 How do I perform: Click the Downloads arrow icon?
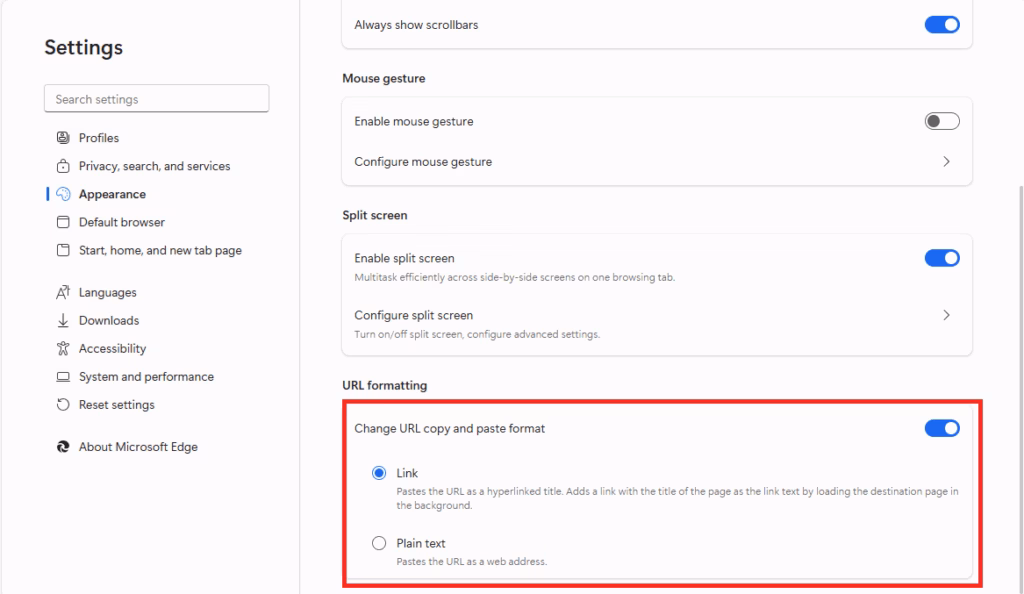coord(63,320)
